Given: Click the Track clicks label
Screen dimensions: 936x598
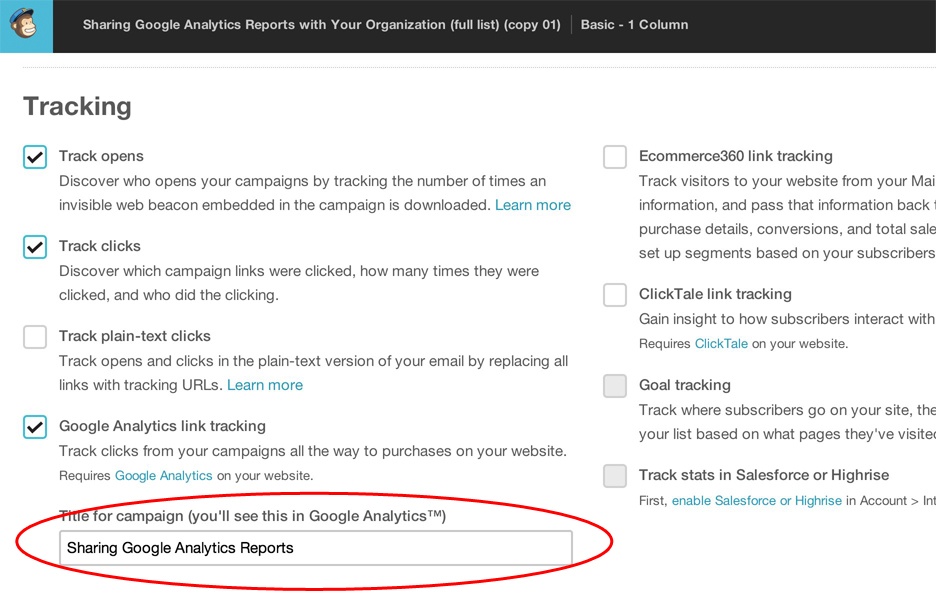Looking at the screenshot, I should point(100,246).
